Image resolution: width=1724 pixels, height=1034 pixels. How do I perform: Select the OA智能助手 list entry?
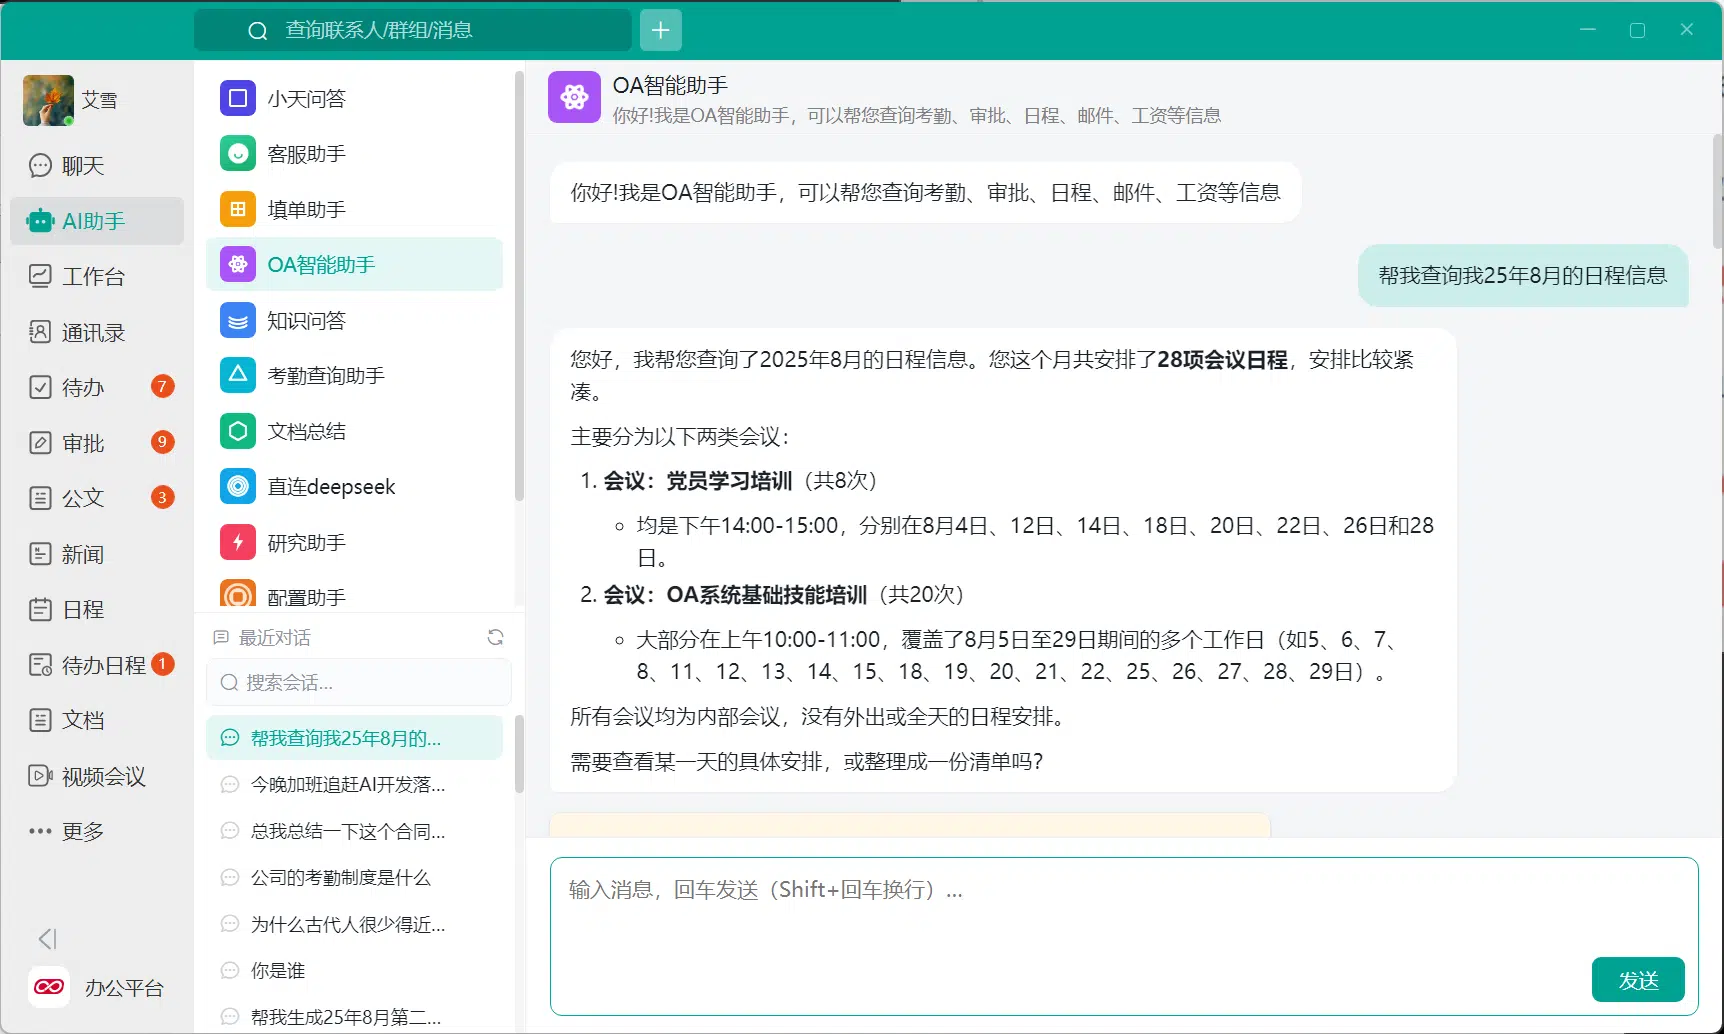(x=354, y=264)
